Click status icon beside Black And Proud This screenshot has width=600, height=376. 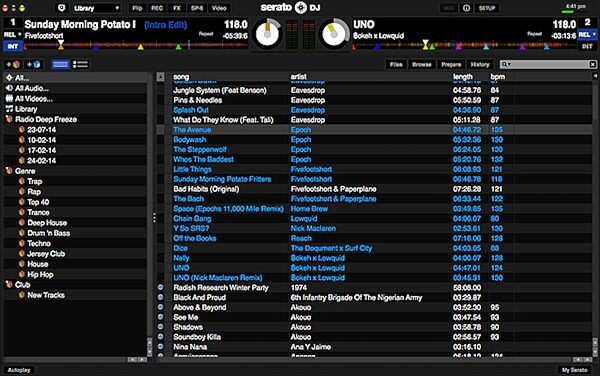pos(160,297)
